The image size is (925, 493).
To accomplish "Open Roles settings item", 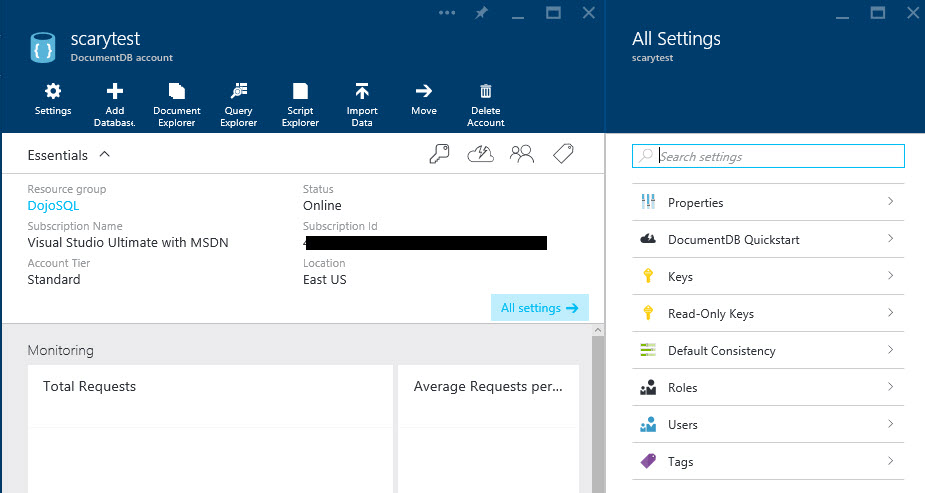I will (x=768, y=387).
